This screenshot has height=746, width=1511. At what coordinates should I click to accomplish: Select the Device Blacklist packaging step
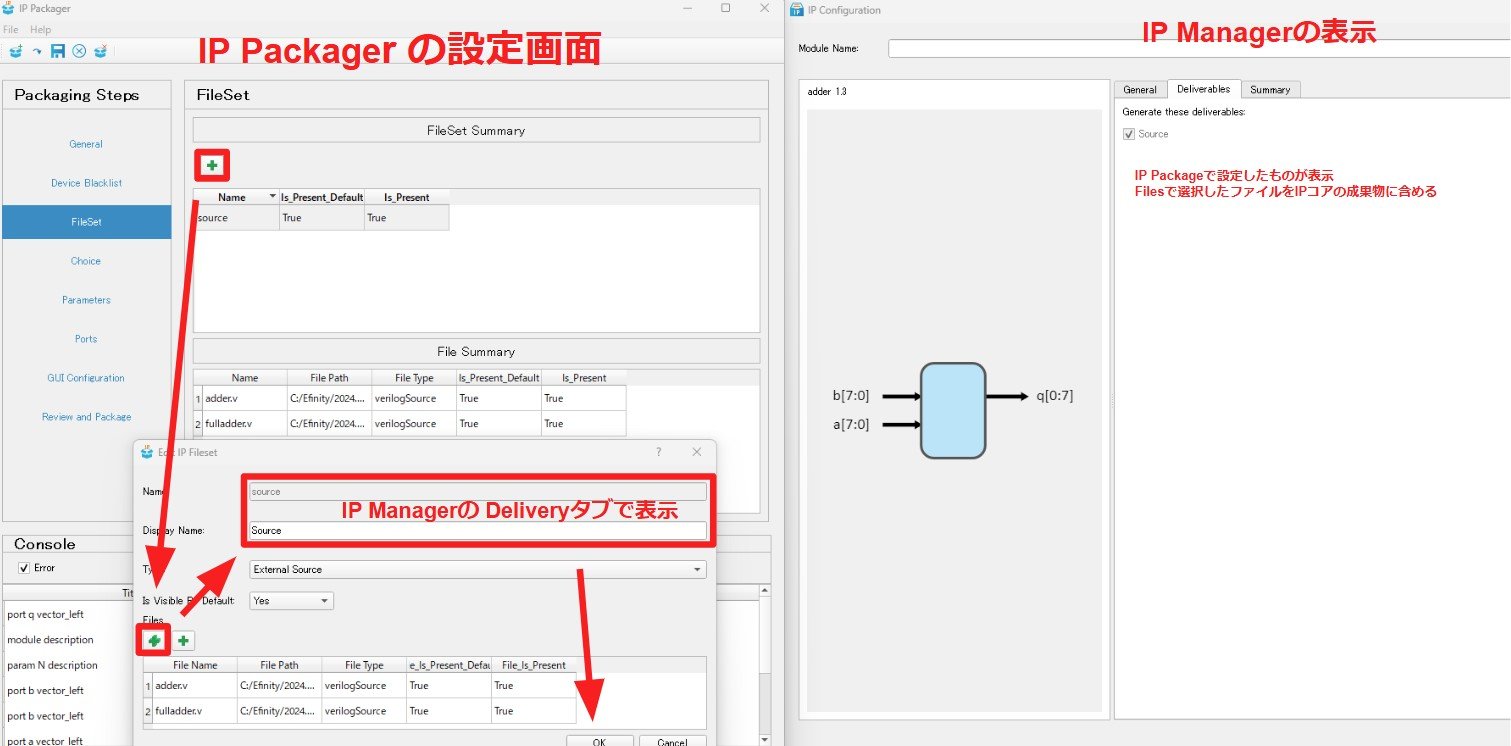click(x=86, y=183)
